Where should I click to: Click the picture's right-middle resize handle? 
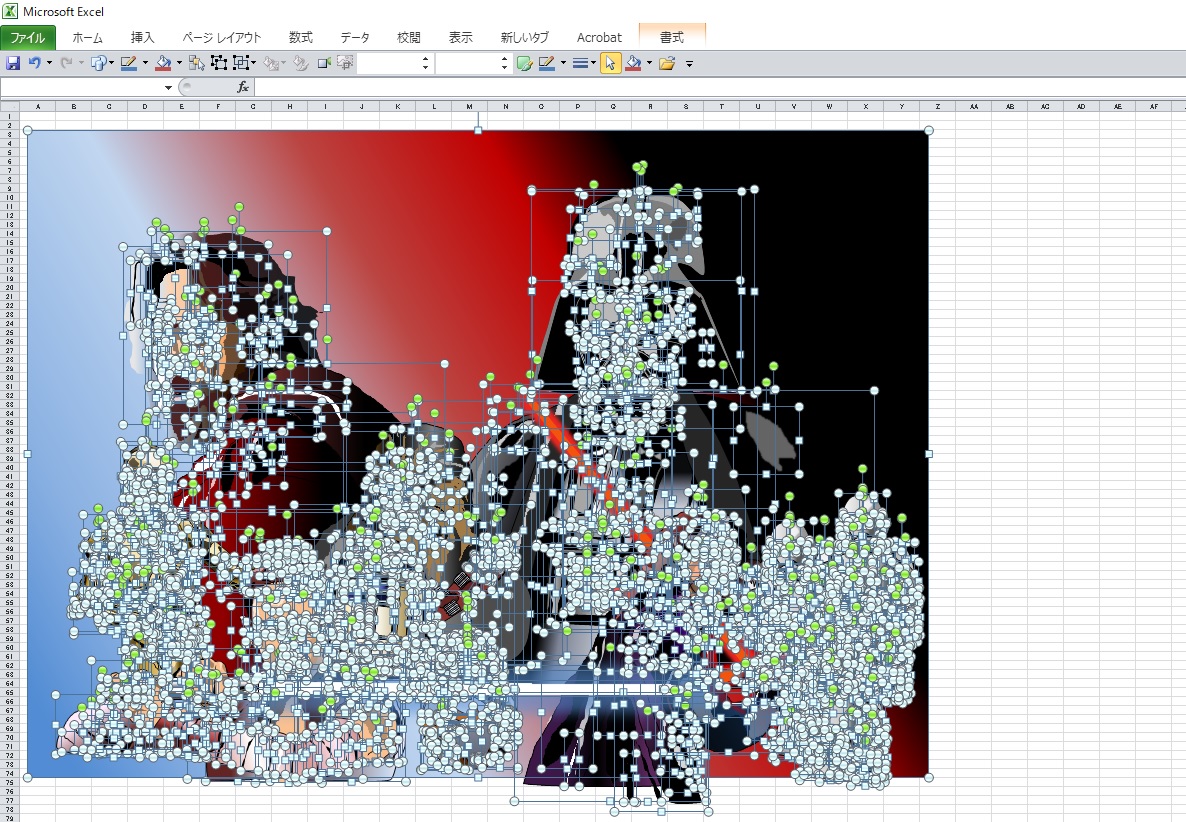929,454
